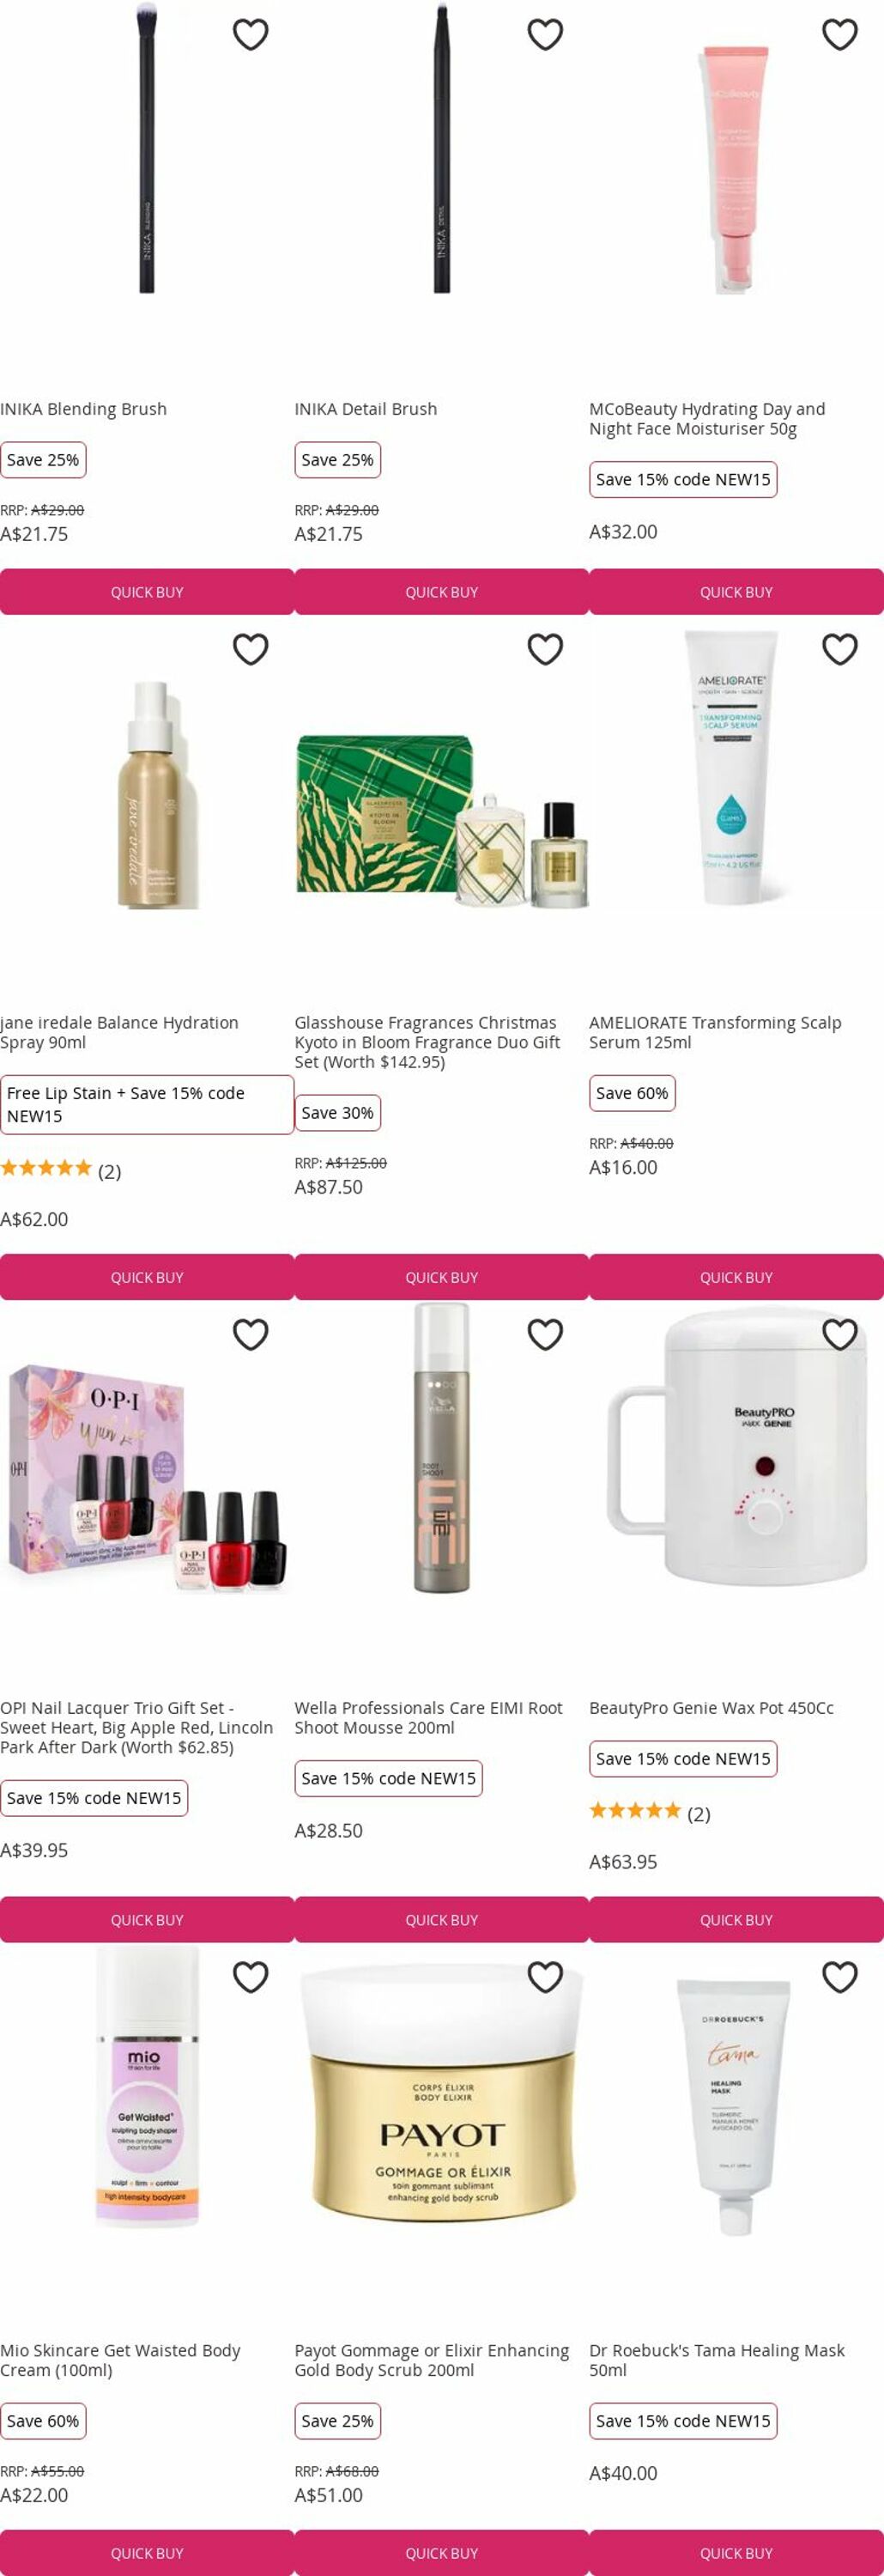Wishlist MCoBeauty Hydrating Moisturiser heart
884x2576 pixels.
(840, 35)
